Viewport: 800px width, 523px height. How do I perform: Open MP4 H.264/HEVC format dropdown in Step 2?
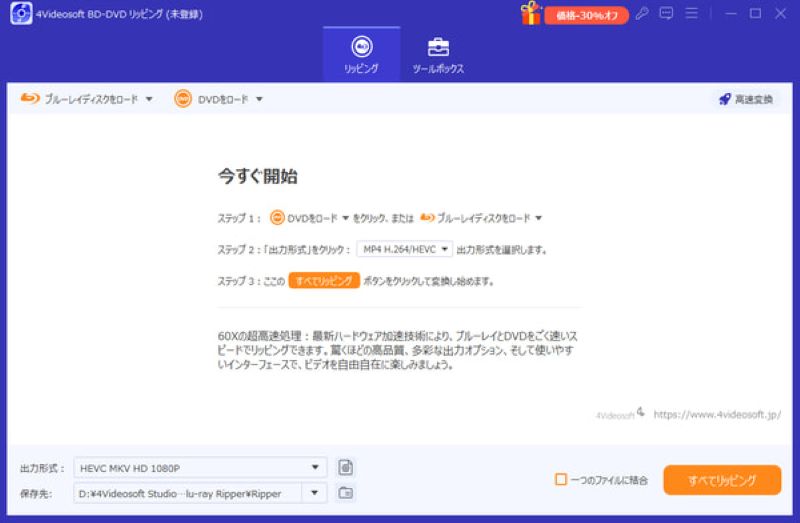pos(405,249)
